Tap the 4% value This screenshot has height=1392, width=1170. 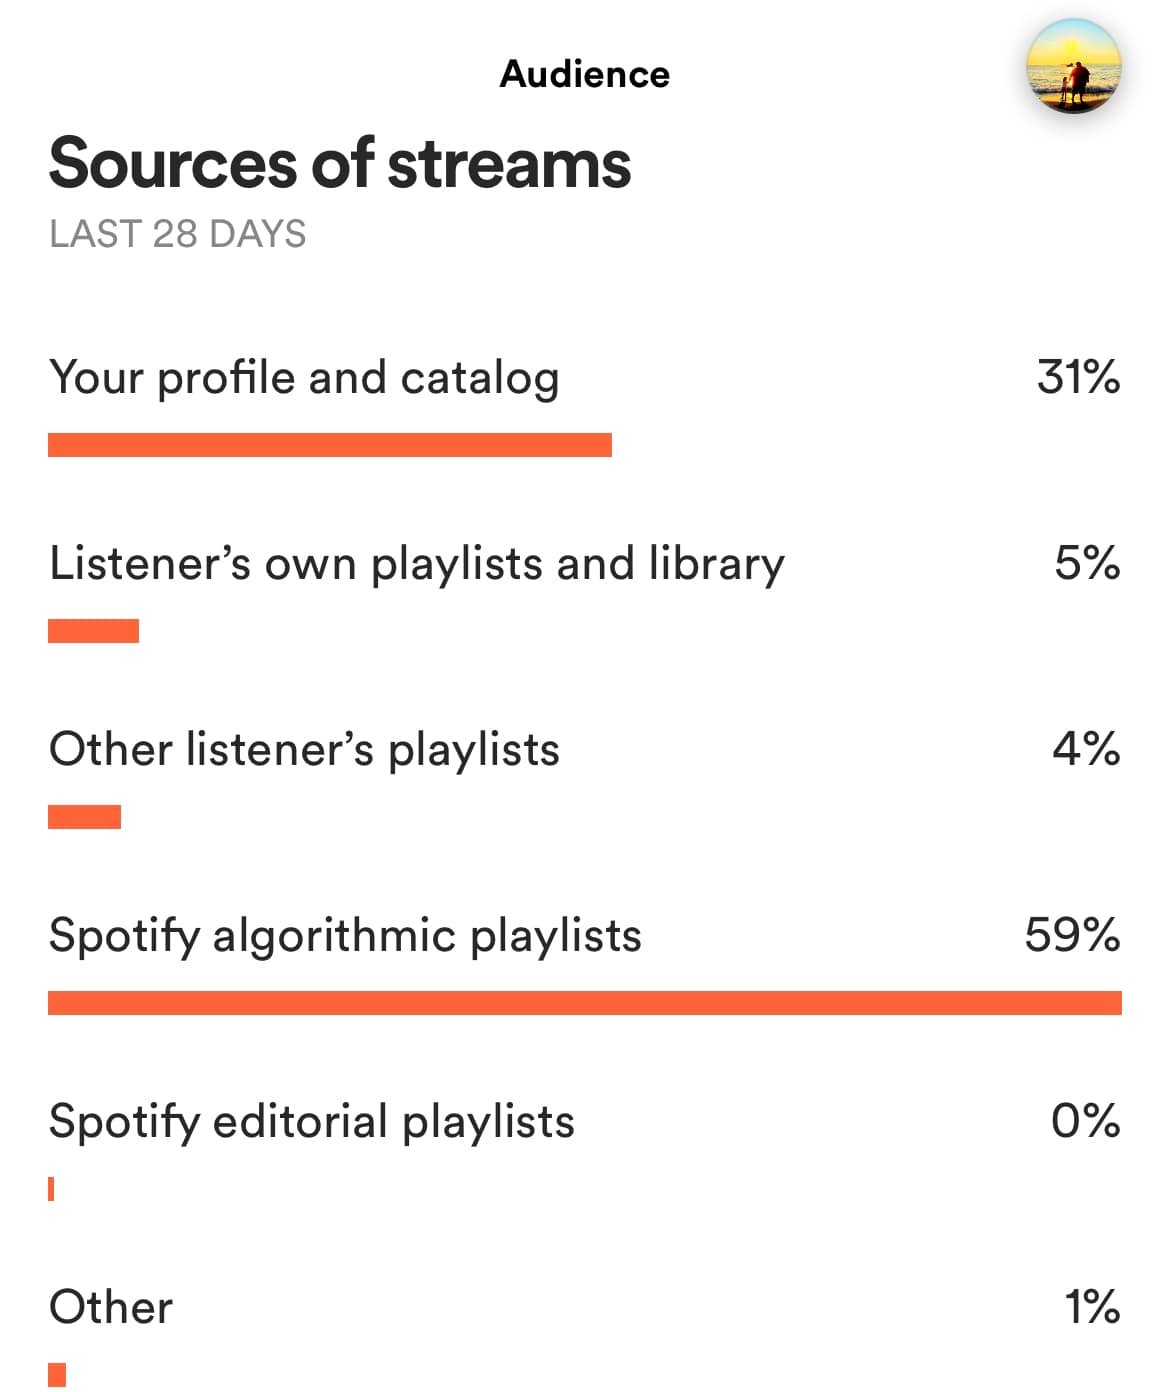(x=1086, y=750)
